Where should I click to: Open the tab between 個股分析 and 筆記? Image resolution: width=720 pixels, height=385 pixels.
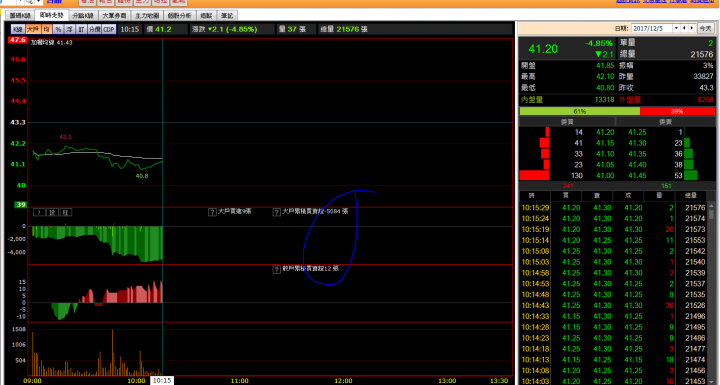[207, 16]
